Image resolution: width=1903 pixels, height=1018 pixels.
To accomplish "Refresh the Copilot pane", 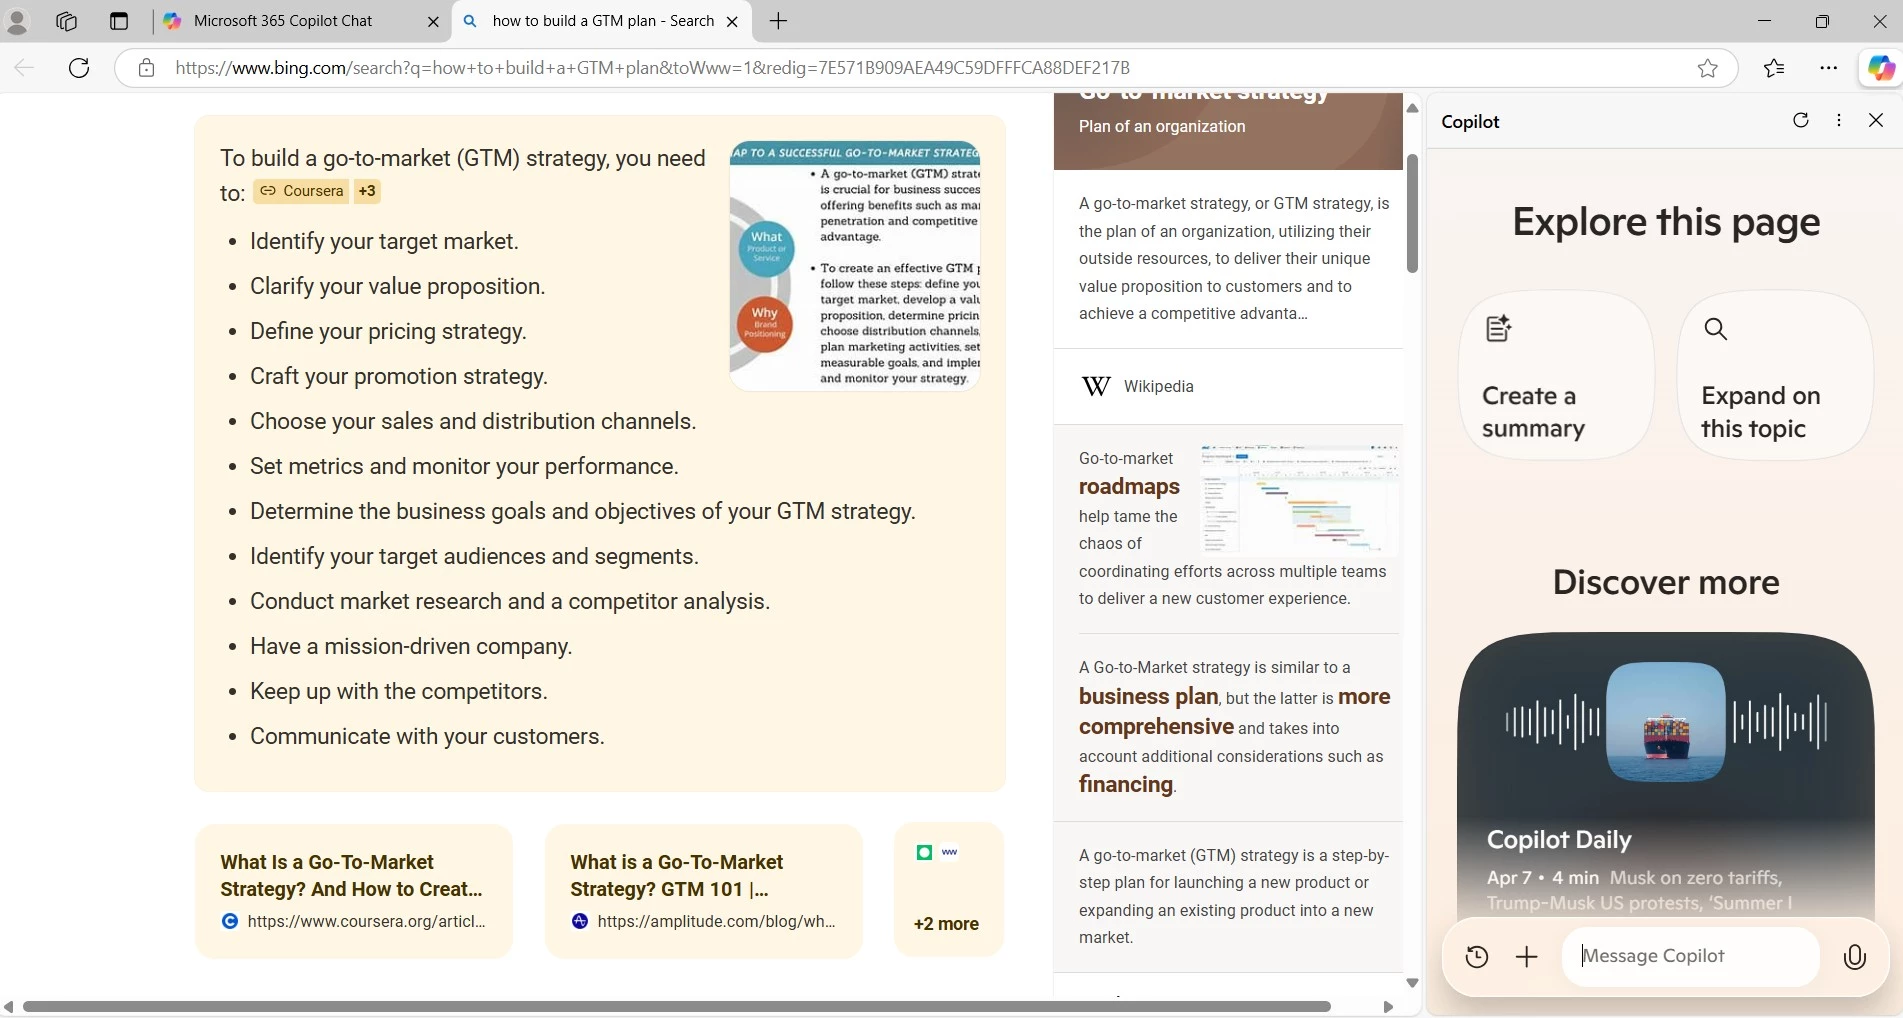I will click(x=1801, y=120).
